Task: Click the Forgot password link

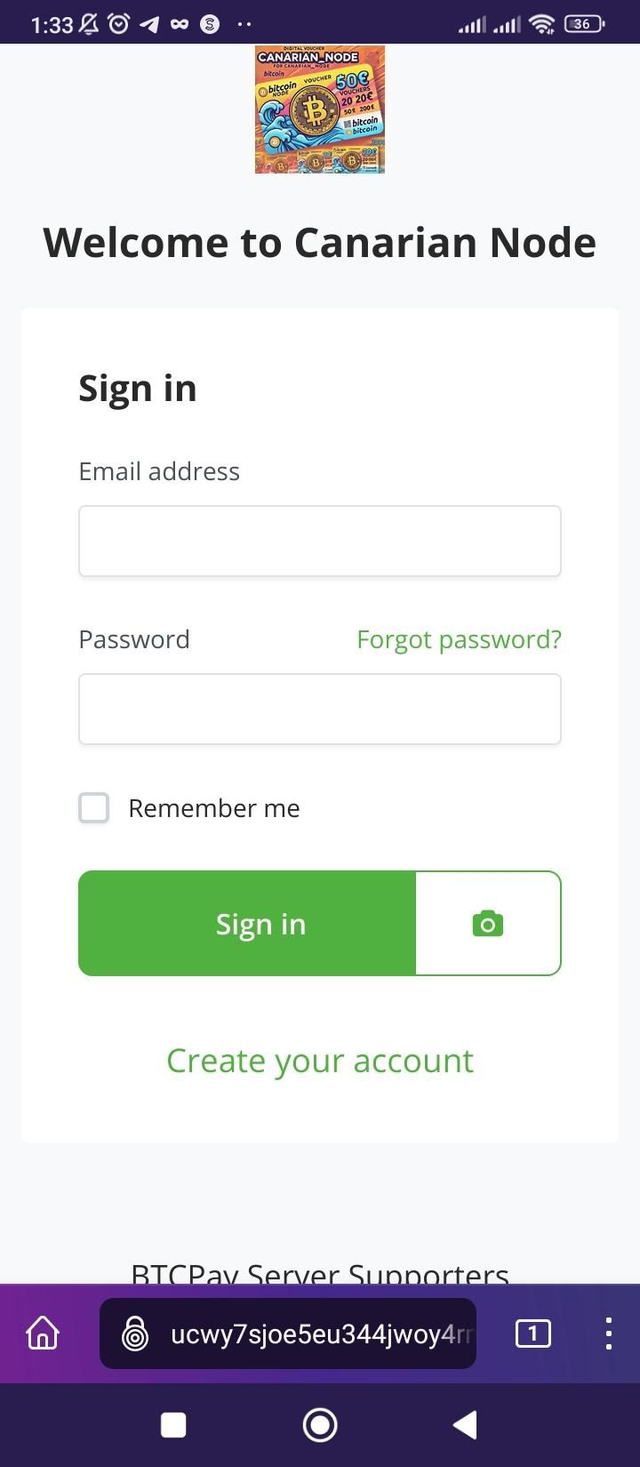Action: tap(458, 639)
